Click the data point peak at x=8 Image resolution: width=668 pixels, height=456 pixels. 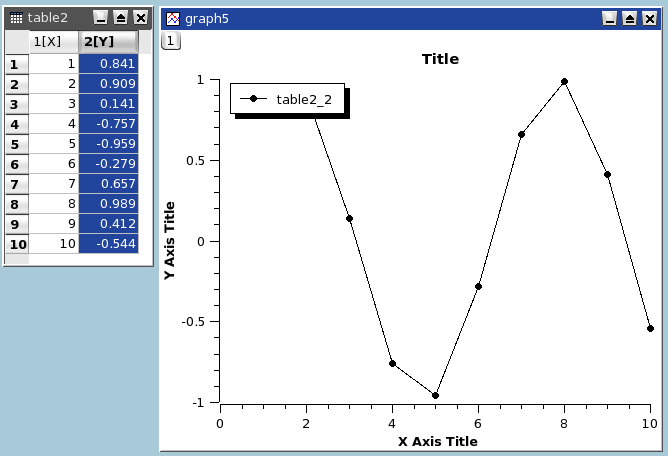pos(564,82)
